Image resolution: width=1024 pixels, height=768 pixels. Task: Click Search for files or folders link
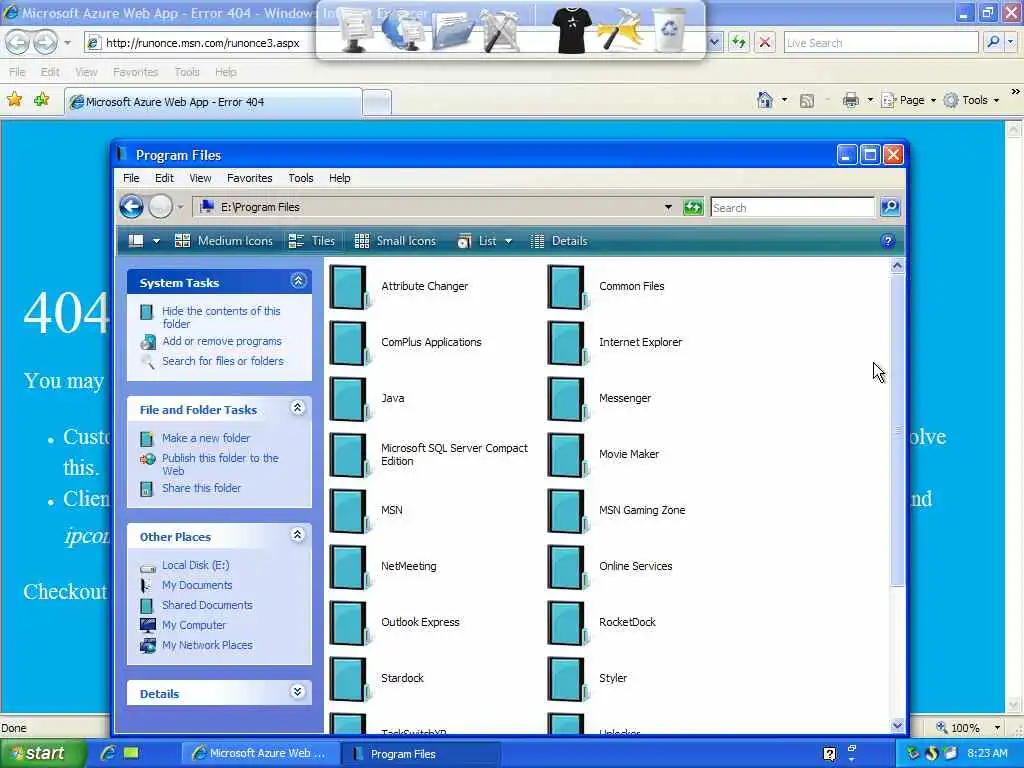223,361
